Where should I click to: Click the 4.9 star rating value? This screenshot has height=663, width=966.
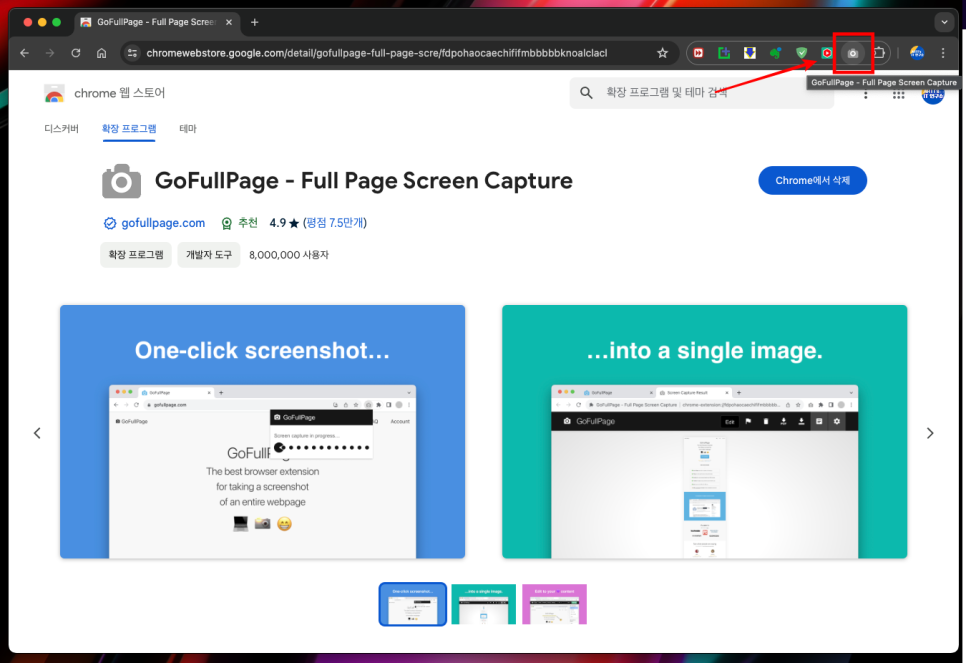click(277, 223)
